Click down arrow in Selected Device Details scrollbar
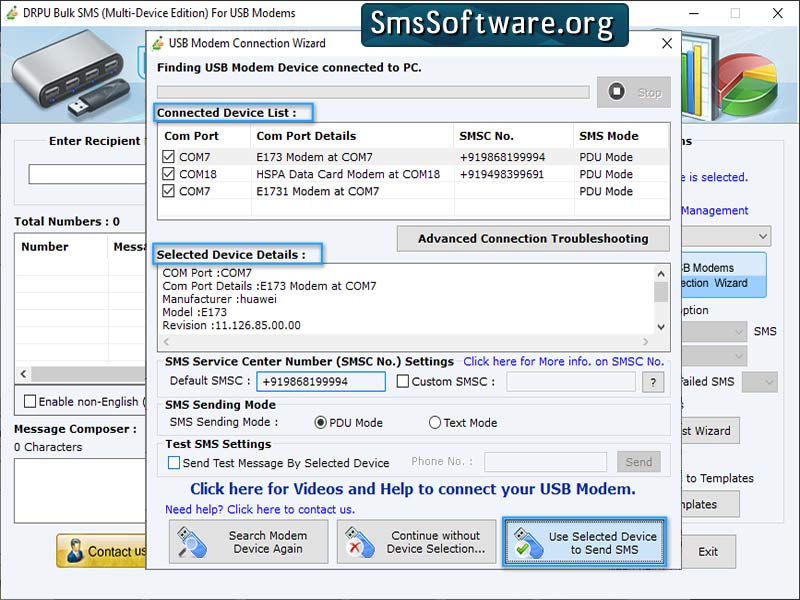The image size is (800, 600). pos(661,327)
